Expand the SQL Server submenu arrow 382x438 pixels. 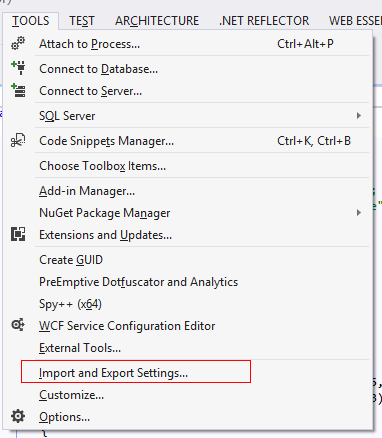(x=359, y=116)
